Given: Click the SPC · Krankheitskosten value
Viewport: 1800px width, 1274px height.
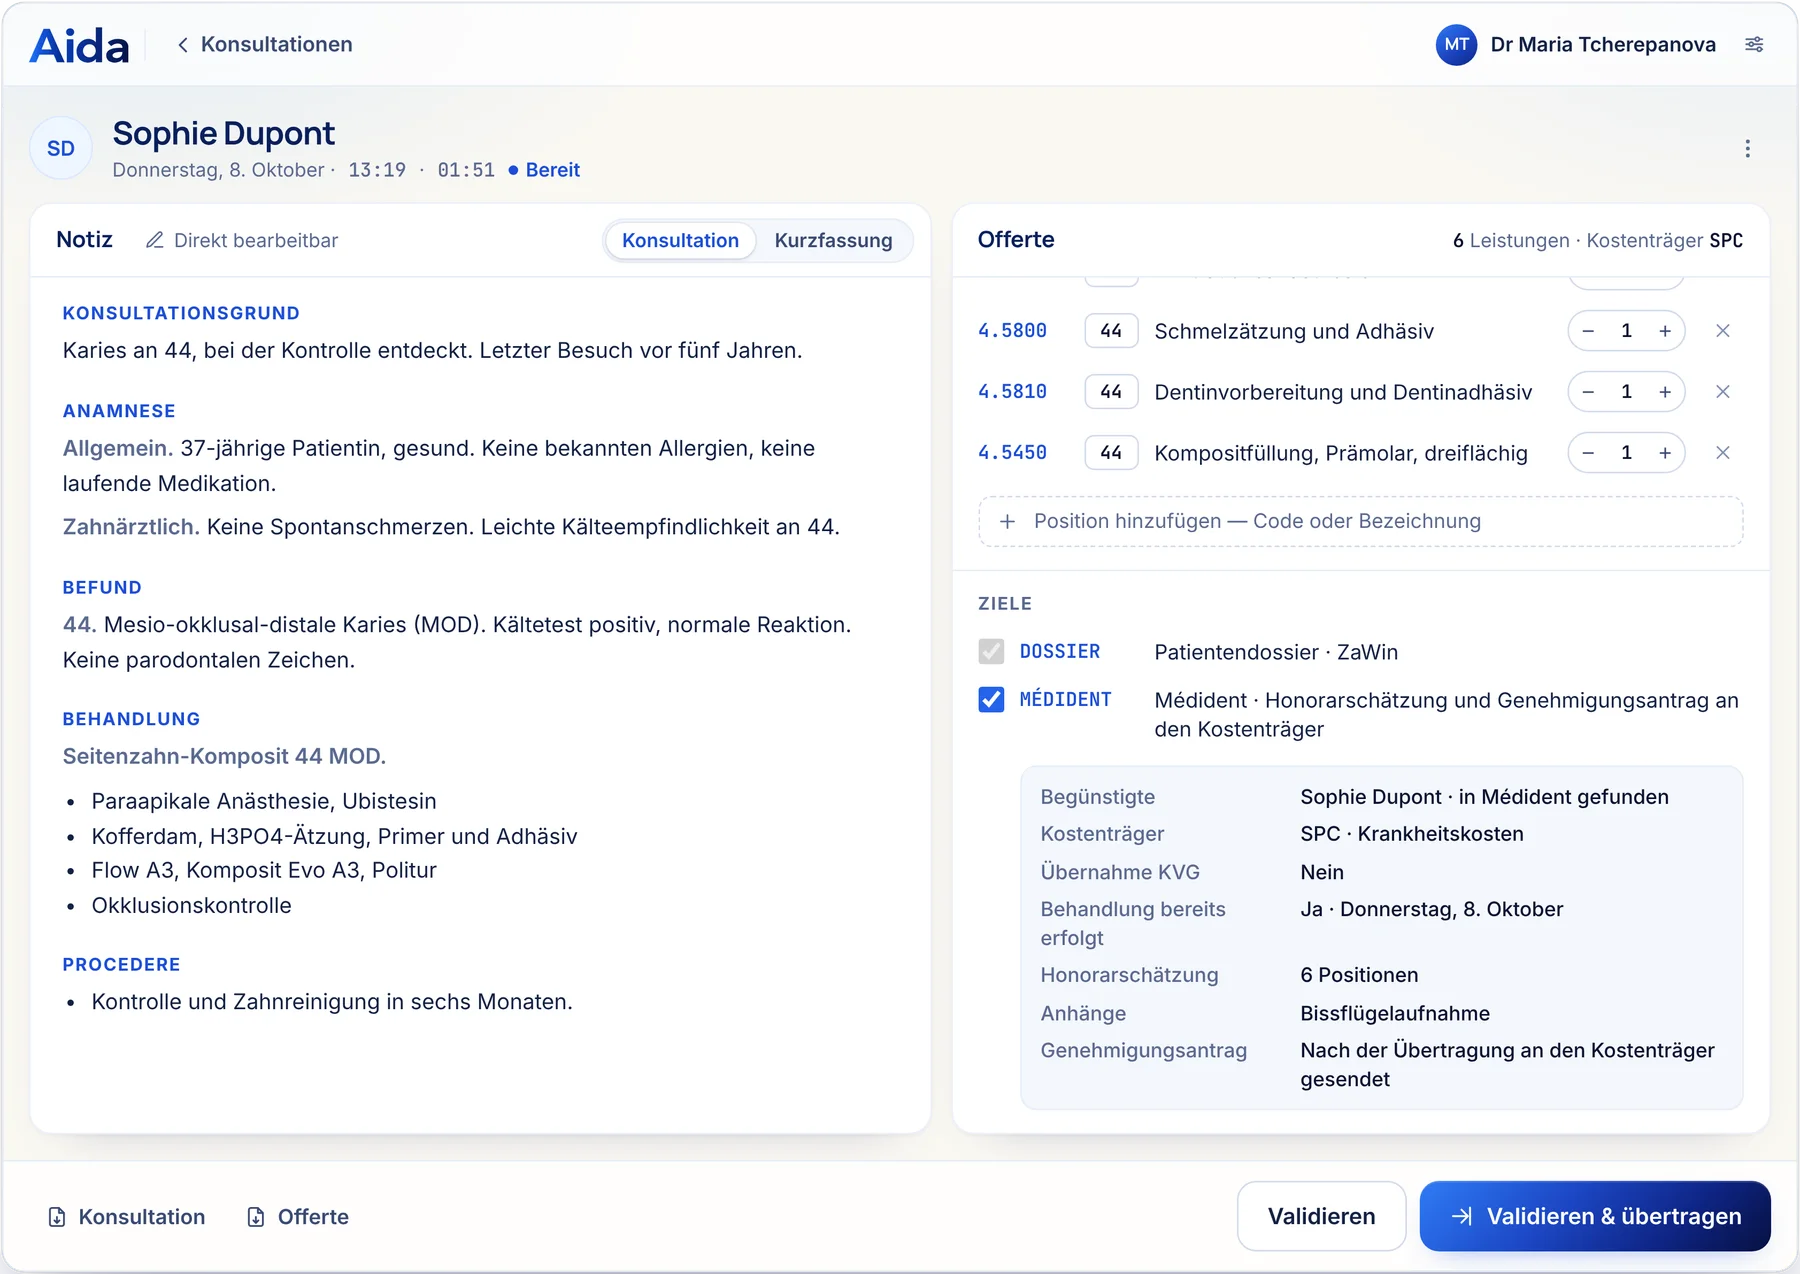Looking at the screenshot, I should [1412, 834].
